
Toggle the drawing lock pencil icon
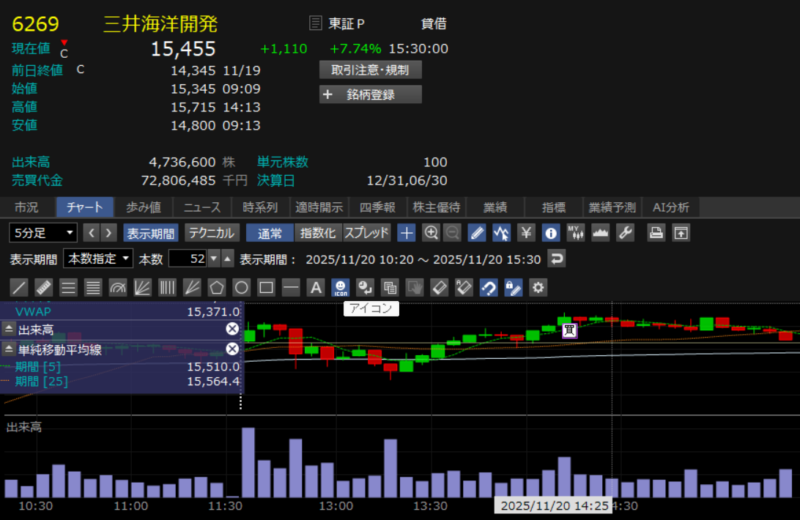pyautogui.click(x=513, y=288)
